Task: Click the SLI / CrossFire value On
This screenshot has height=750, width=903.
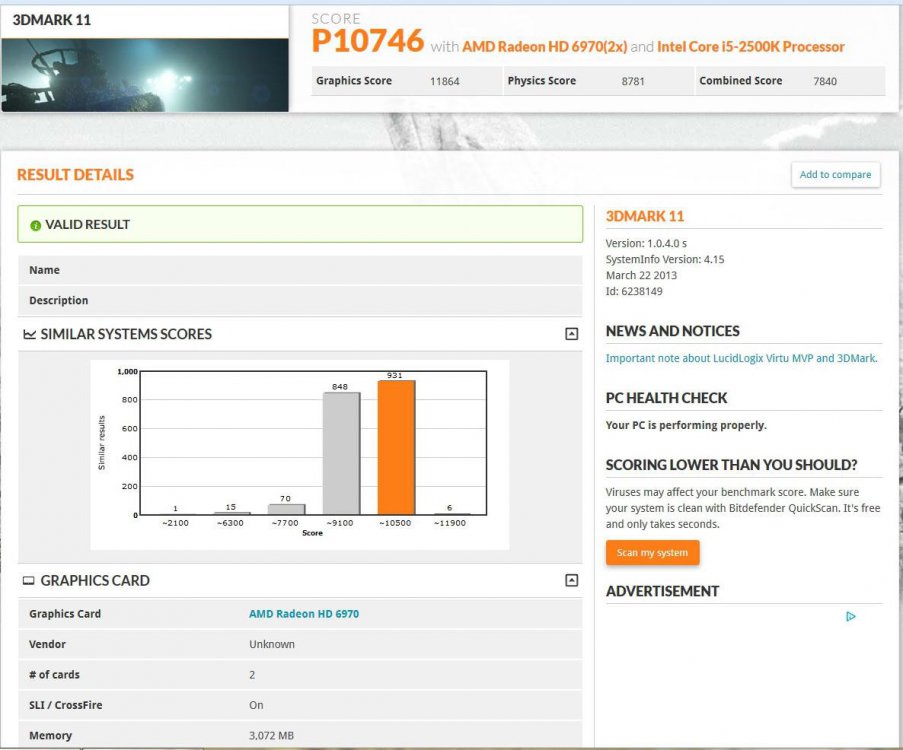Action: (256, 705)
